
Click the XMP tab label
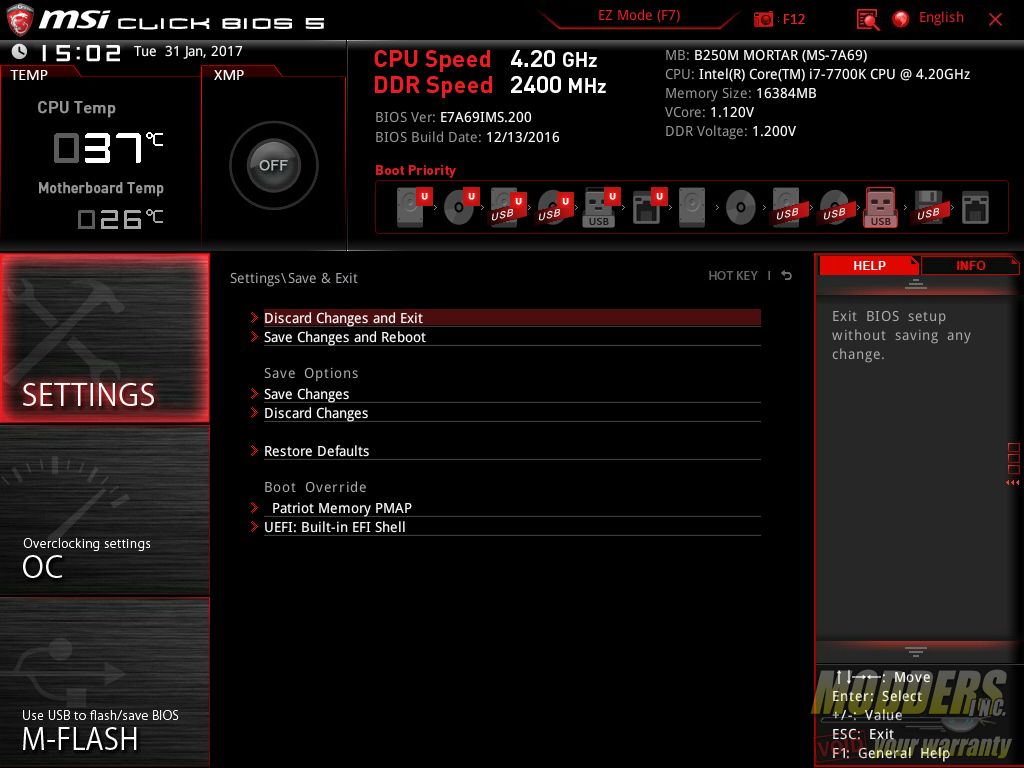click(x=229, y=75)
